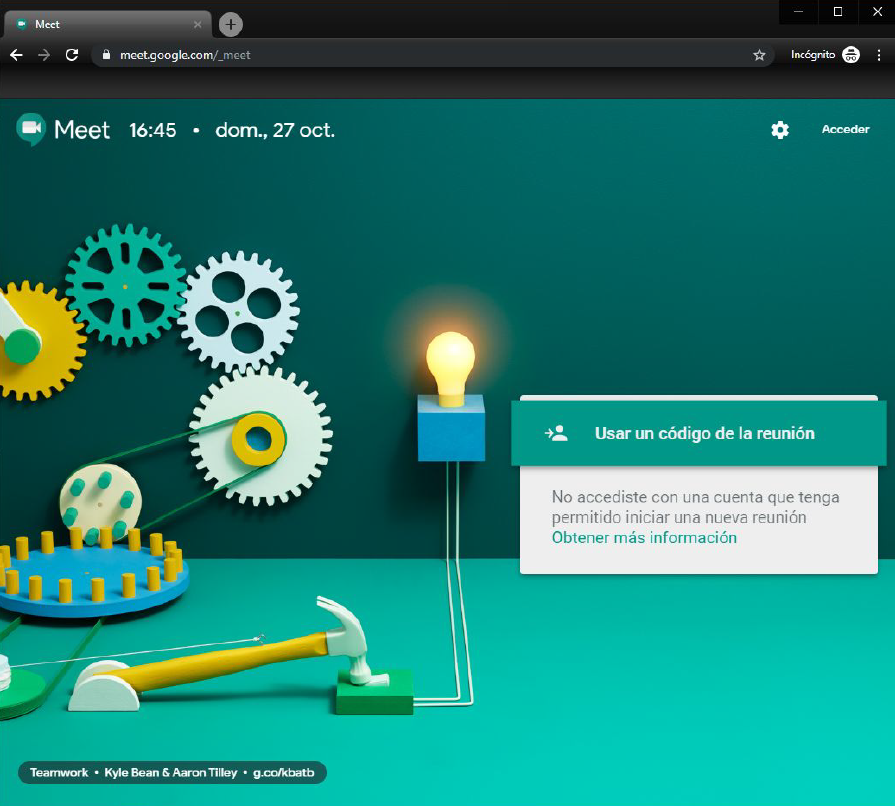The height and width of the screenshot is (806, 895).
Task: Click the Meet product name text
Action: (82, 130)
